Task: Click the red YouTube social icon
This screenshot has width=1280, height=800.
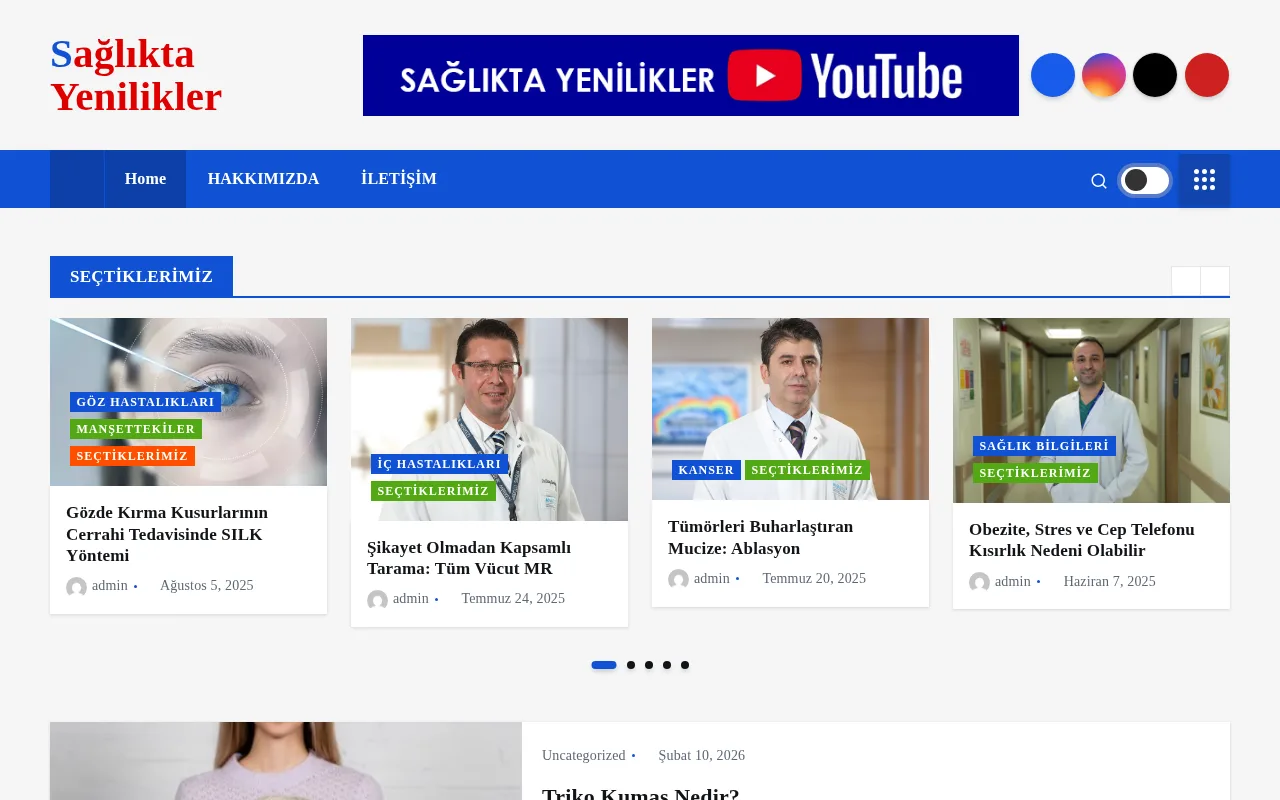Action: pyautogui.click(x=1206, y=75)
